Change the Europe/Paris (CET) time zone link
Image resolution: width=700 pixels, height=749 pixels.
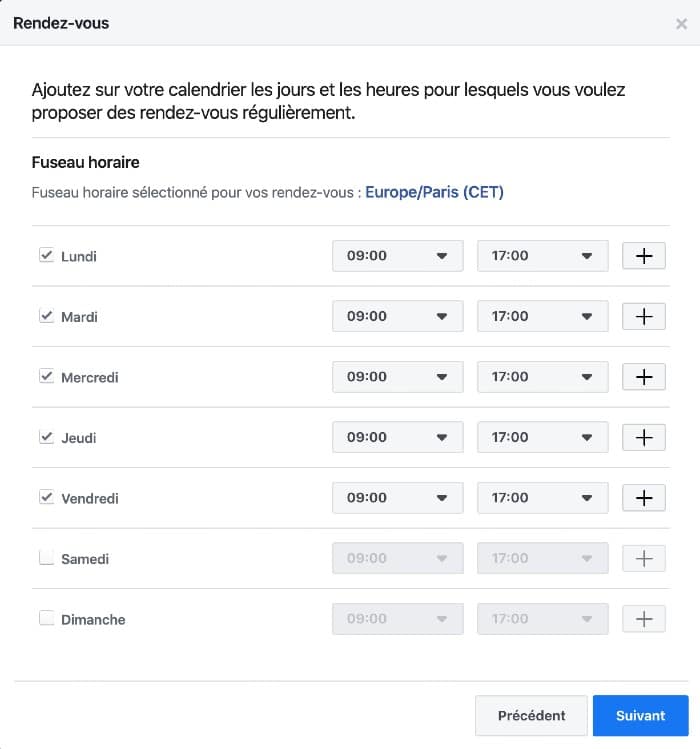coord(434,192)
